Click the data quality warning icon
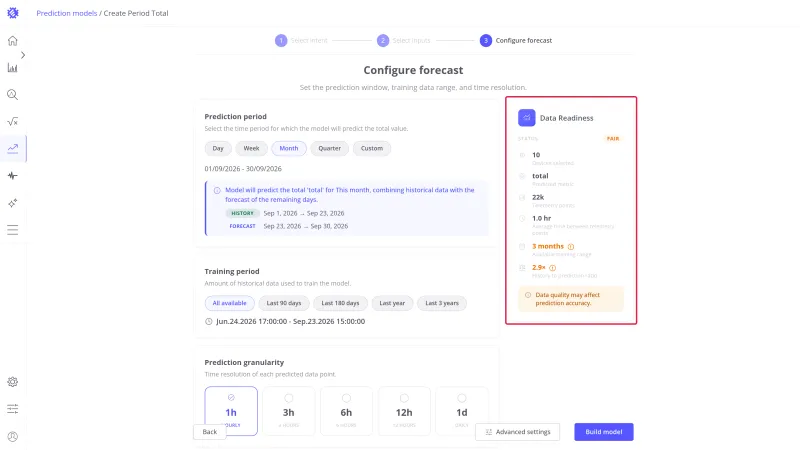Screen dimensions: 800x450 528,295
